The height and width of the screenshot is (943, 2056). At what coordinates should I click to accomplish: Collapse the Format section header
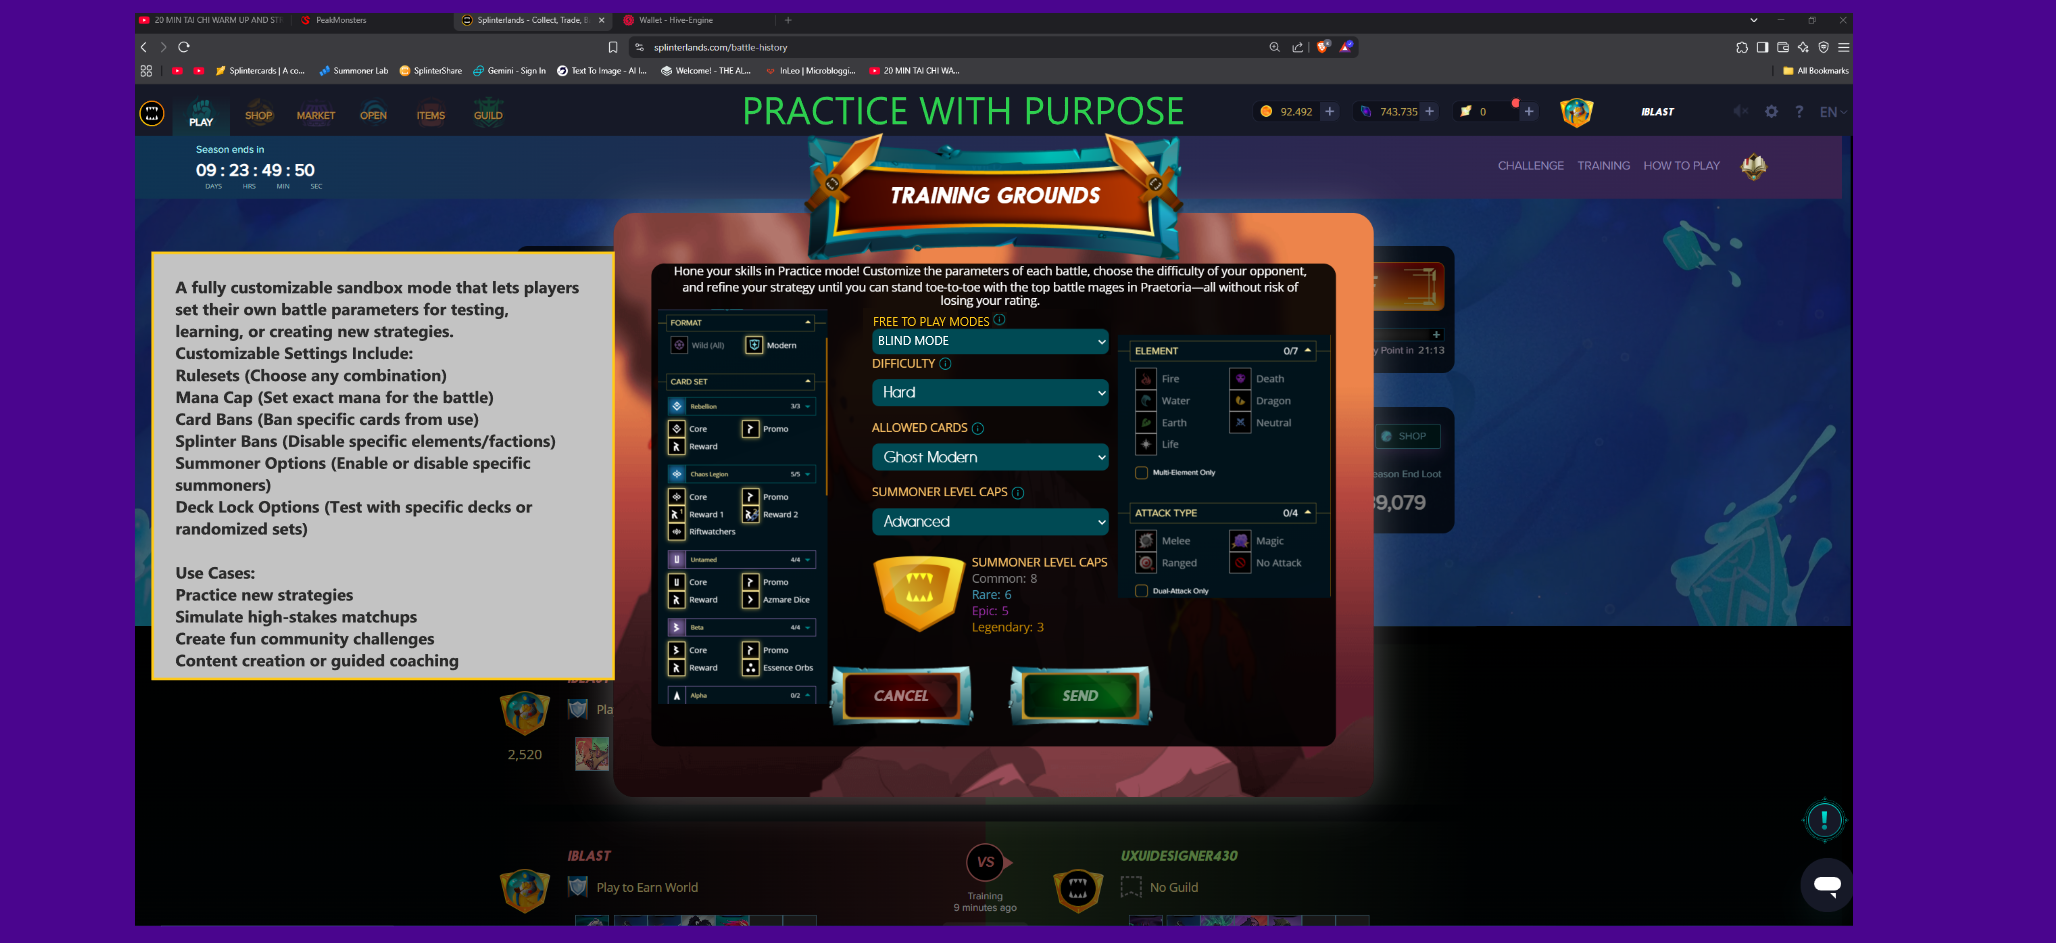[x=741, y=323]
